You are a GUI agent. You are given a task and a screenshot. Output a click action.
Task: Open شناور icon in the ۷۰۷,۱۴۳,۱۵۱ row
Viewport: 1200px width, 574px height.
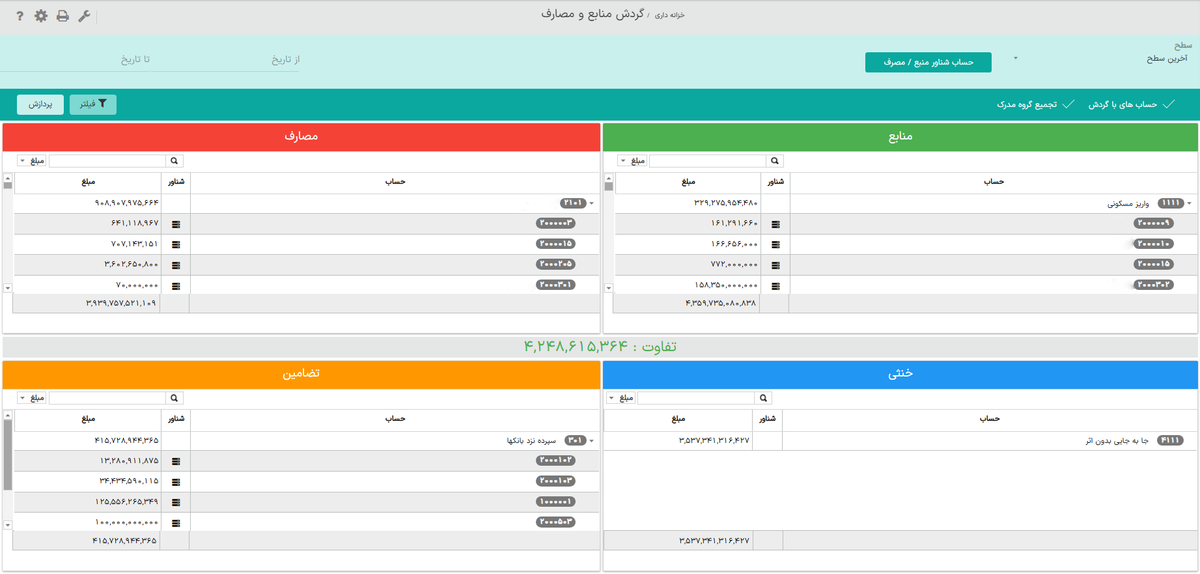click(176, 244)
